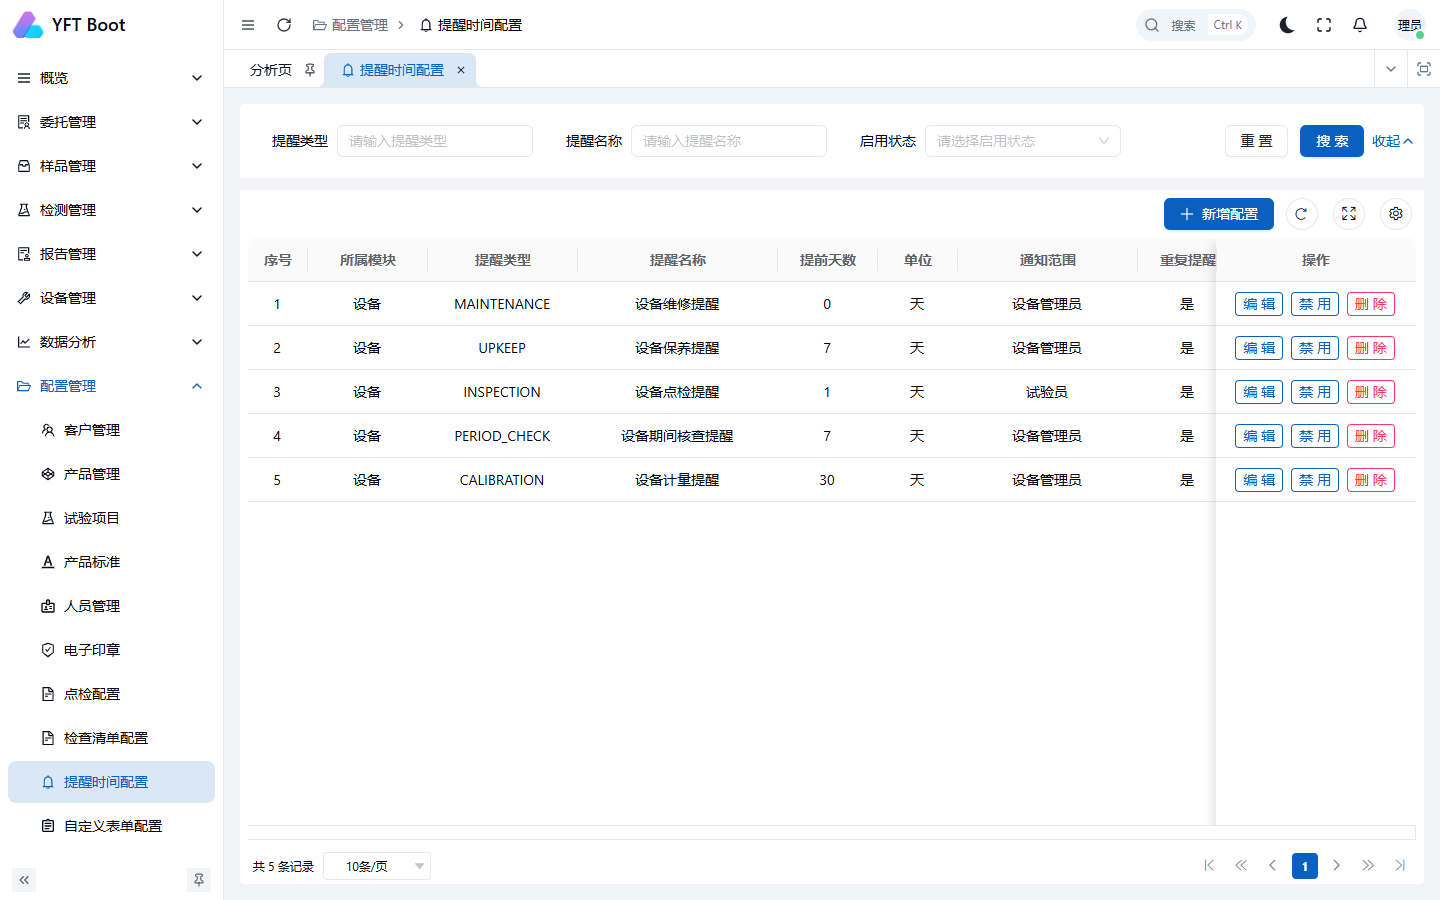Pin the sidebar with pushpin icon
This screenshot has height=900, width=1440.
[x=199, y=880]
